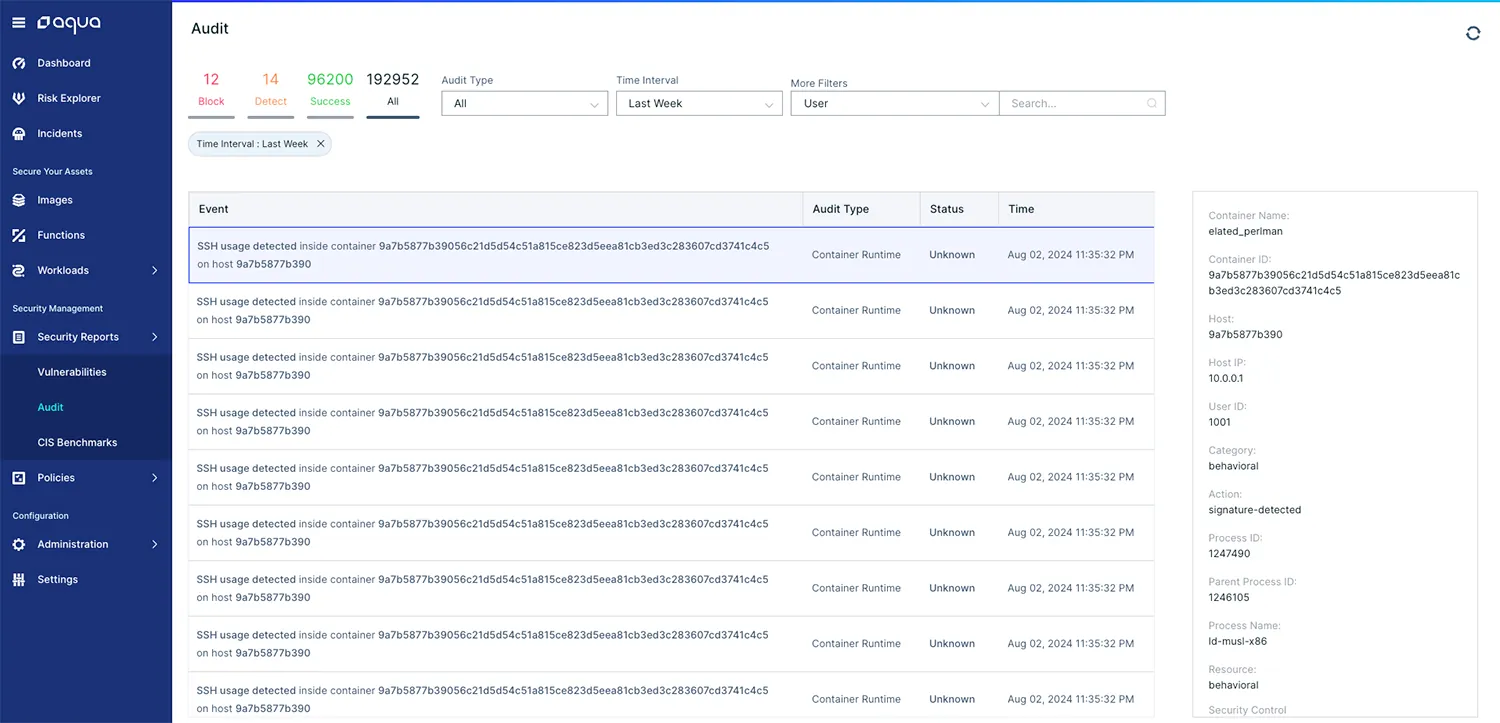Open the Settings grid icon

pyautogui.click(x=18, y=579)
